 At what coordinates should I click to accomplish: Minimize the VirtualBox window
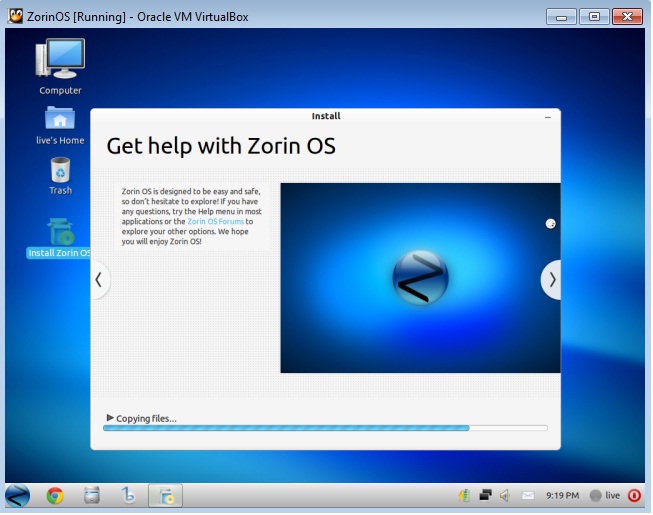561,17
